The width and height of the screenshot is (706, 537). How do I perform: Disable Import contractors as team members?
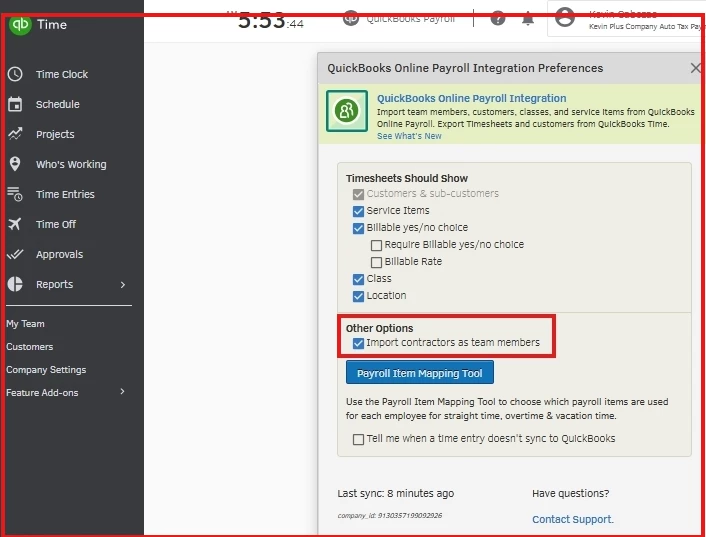358,343
